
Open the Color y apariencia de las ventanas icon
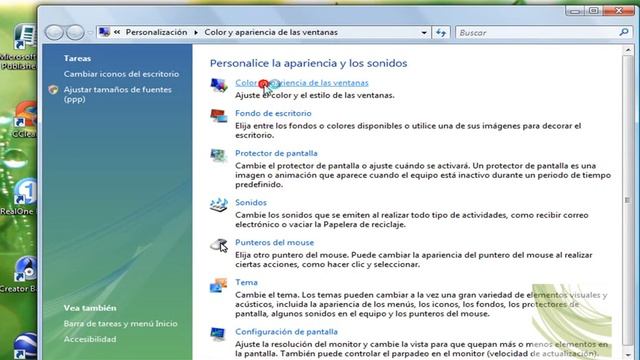(219, 85)
